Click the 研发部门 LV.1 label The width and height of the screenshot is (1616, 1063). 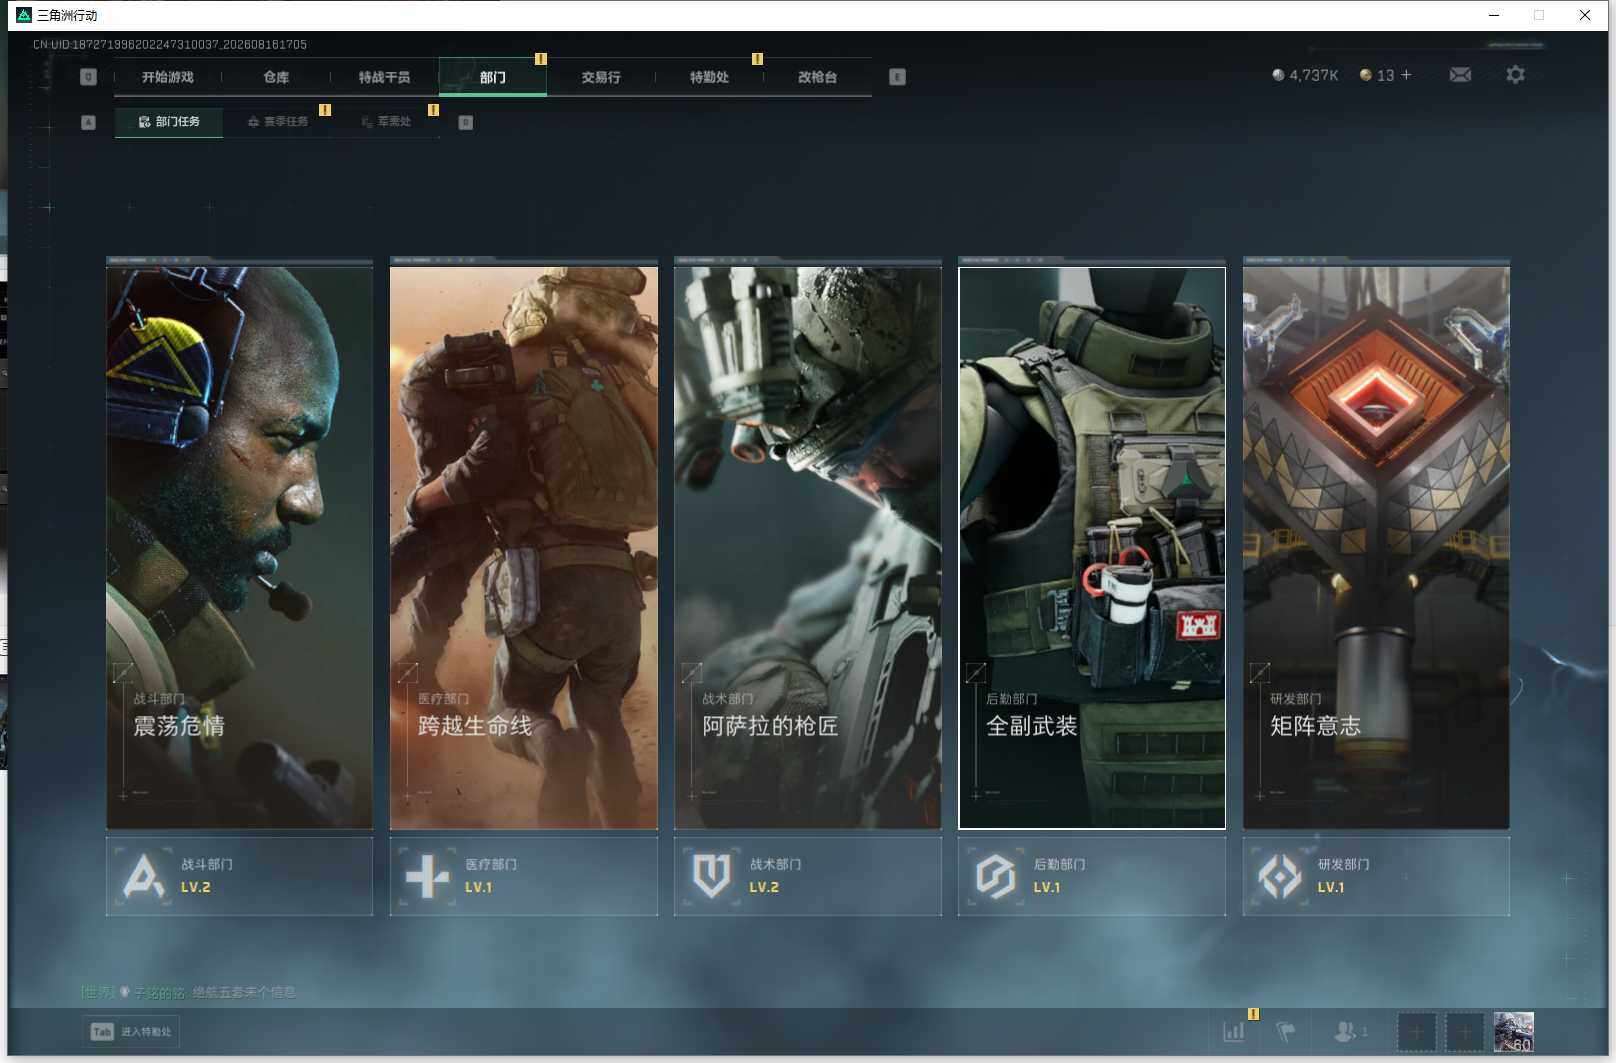point(1331,887)
